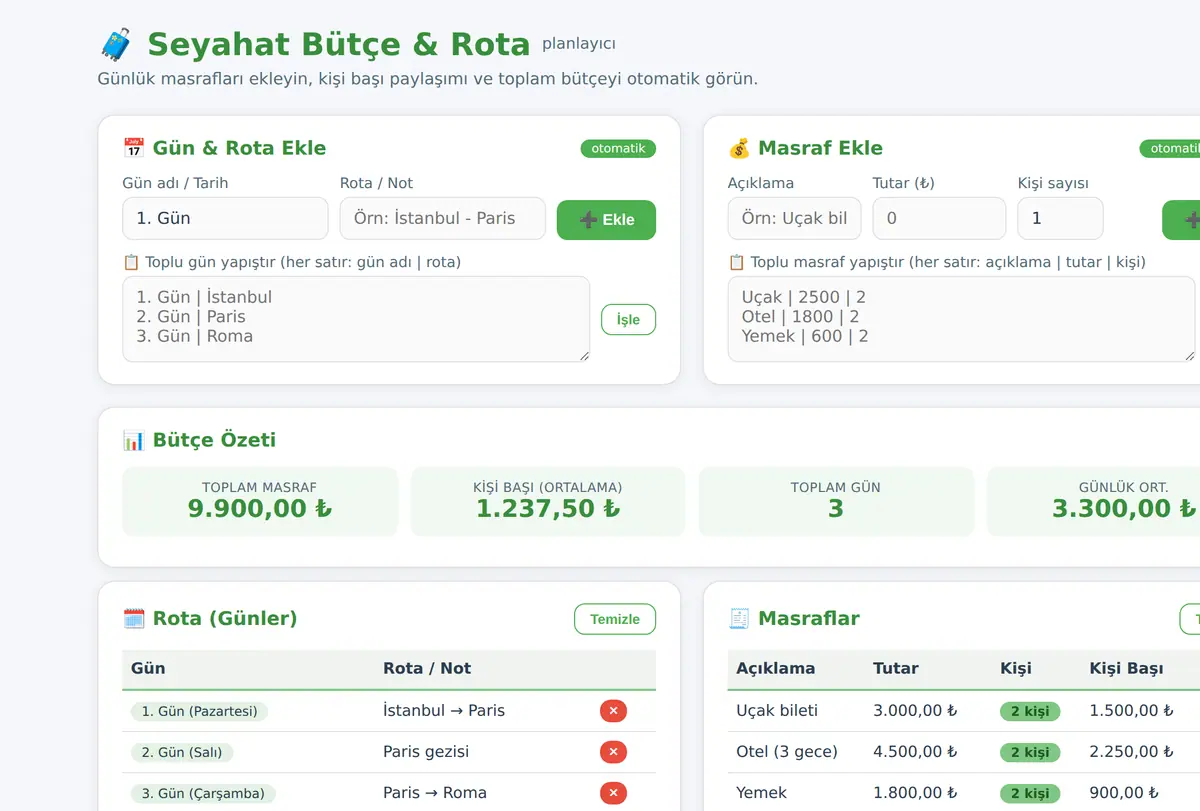Click the 3. Gün (Çarşamba) day tag
This screenshot has width=1200, height=811.
203,793
